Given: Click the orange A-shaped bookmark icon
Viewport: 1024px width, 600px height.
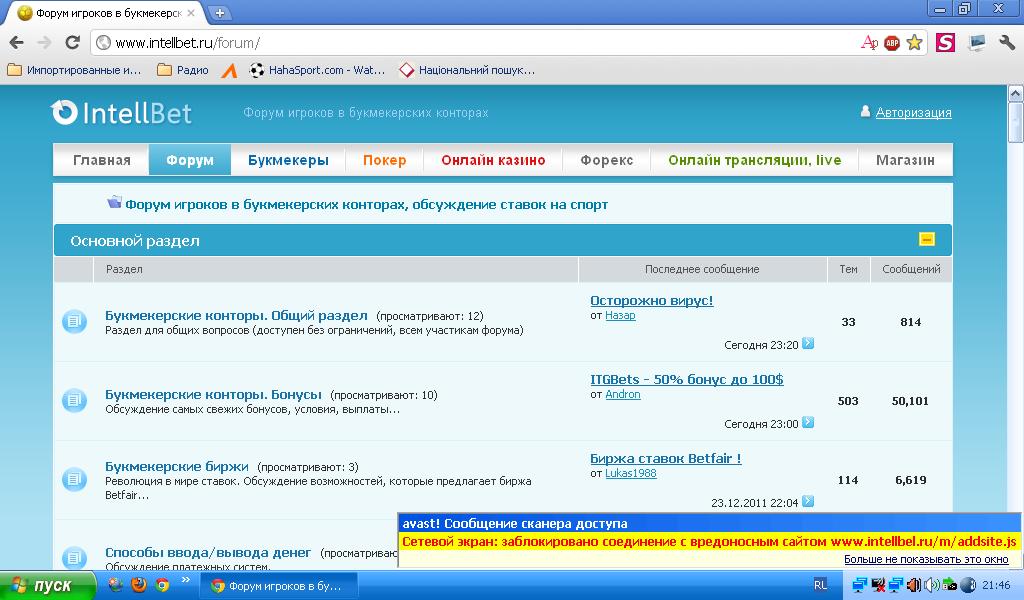Looking at the screenshot, I should 229,70.
